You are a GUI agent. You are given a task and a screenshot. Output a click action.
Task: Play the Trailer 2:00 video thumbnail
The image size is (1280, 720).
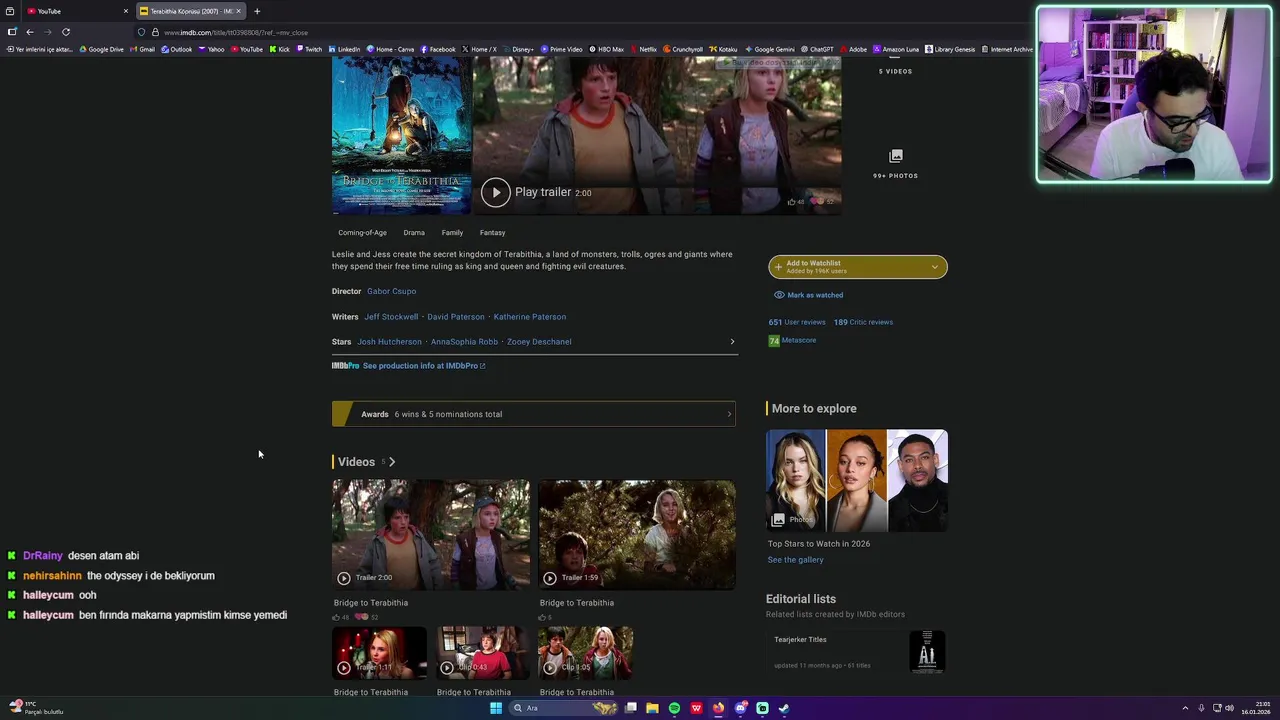click(x=431, y=534)
